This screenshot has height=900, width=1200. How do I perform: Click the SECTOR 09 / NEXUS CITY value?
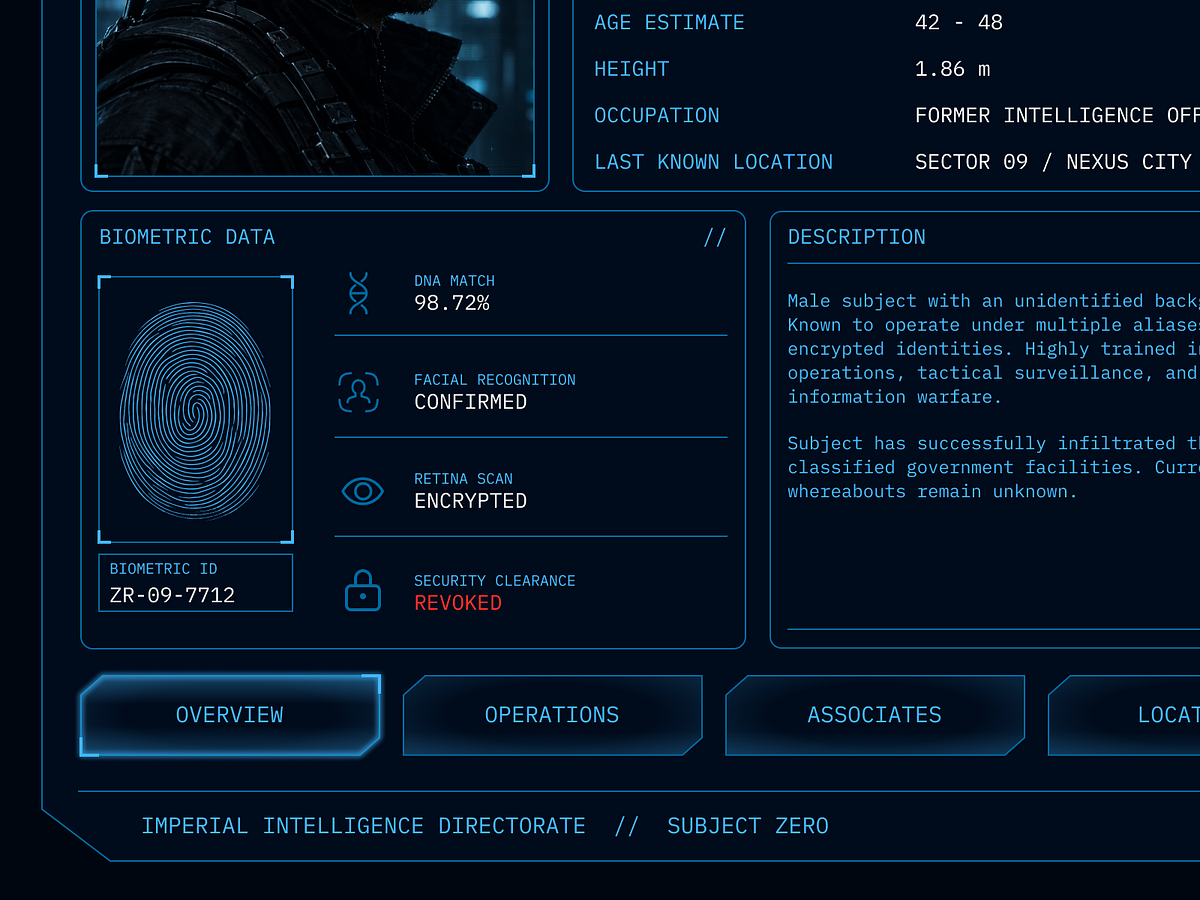click(x=1054, y=162)
